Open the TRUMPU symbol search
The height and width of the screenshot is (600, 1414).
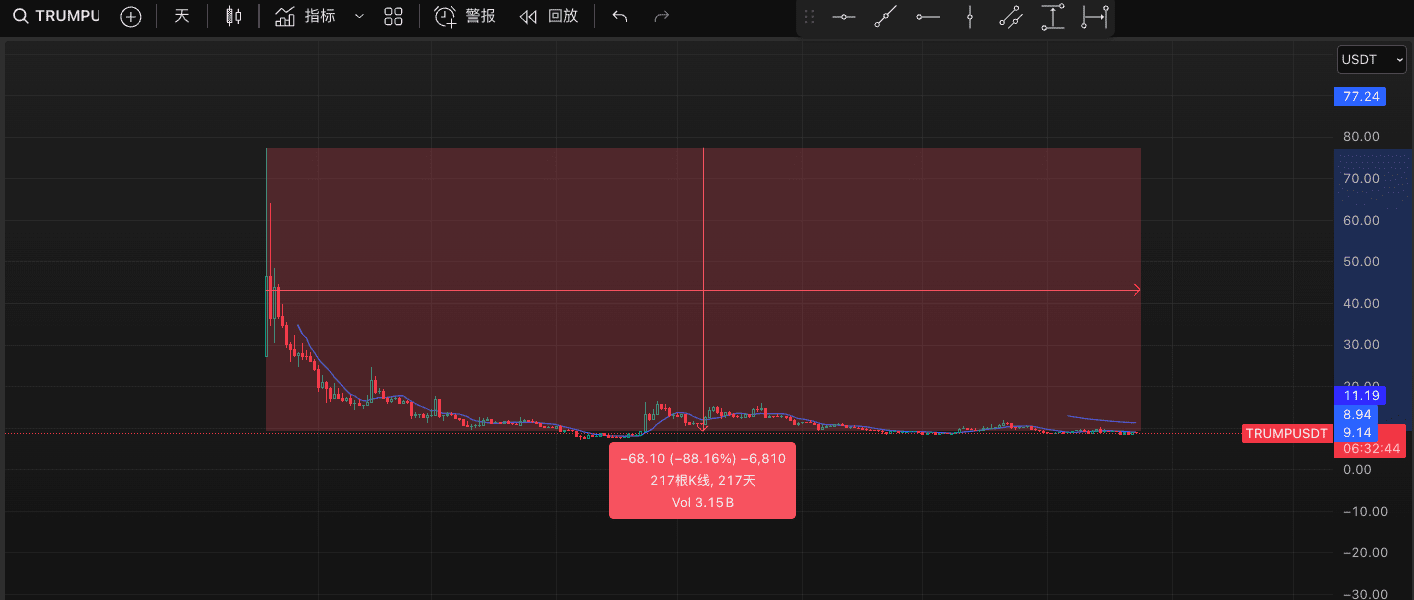pos(56,16)
